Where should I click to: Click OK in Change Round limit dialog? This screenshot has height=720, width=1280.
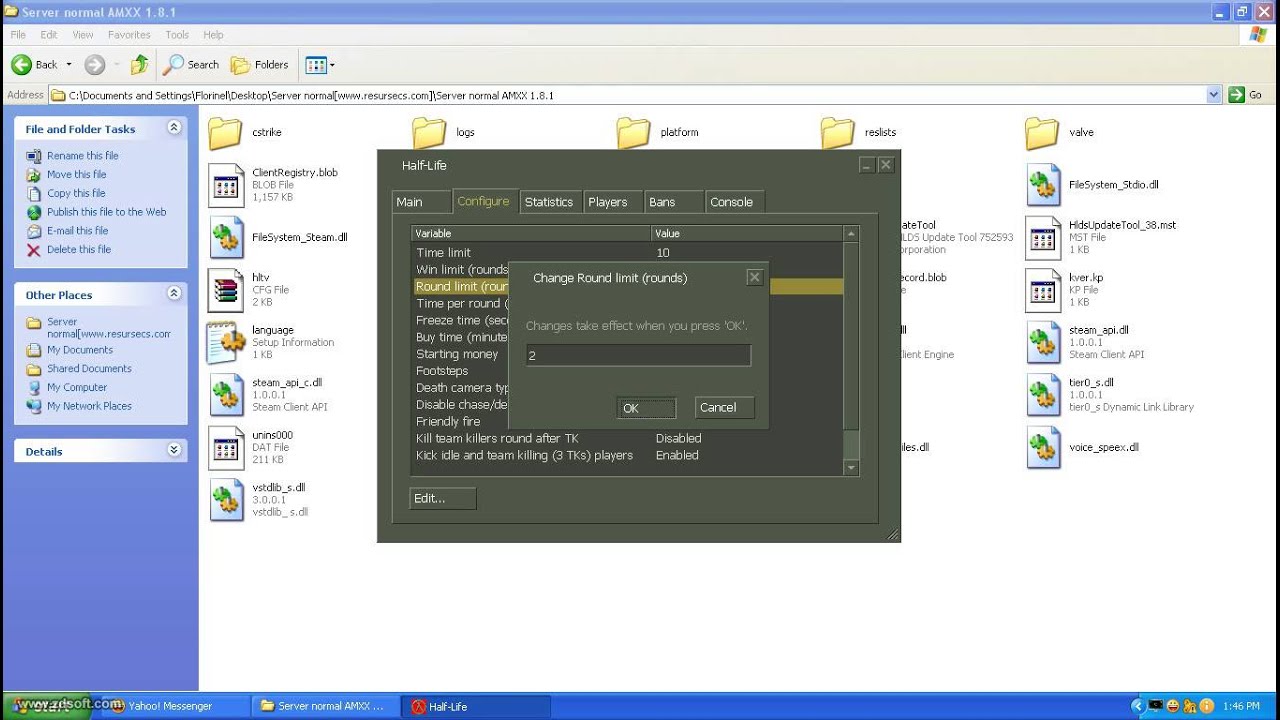click(646, 408)
